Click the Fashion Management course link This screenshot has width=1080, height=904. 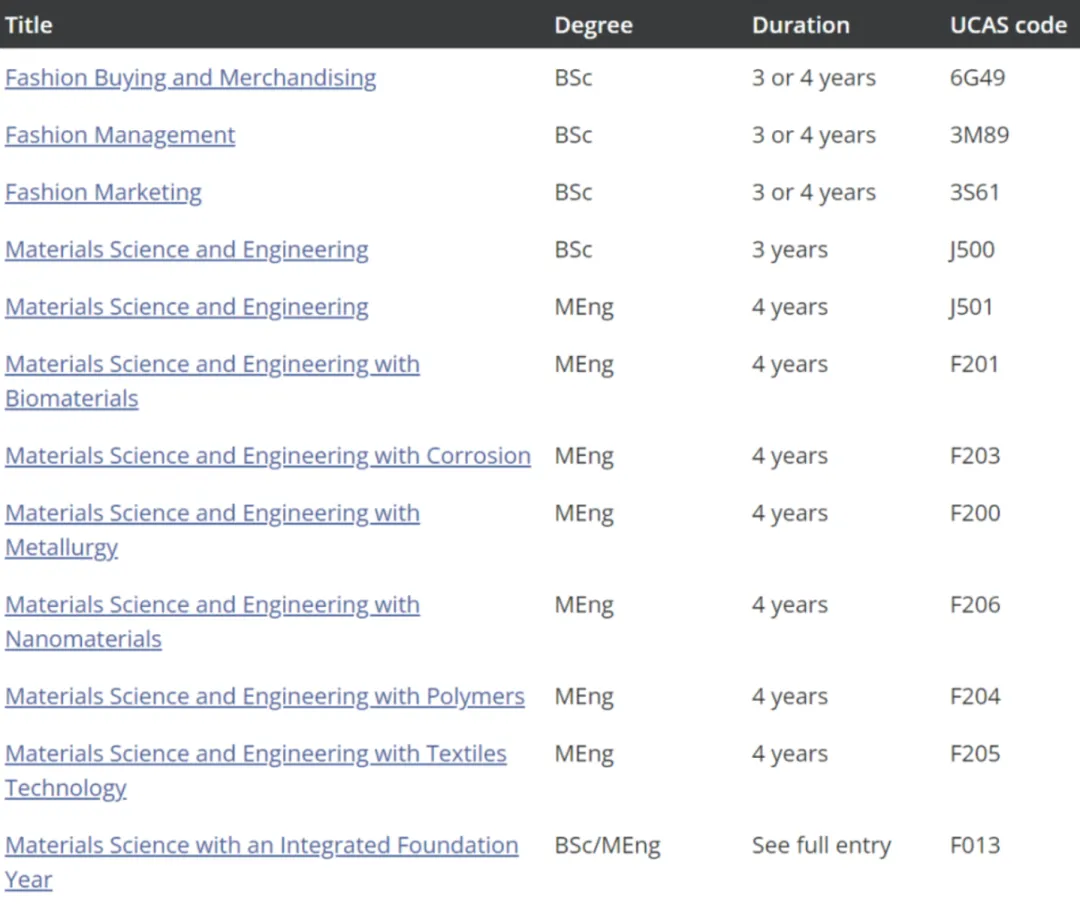[120, 135]
